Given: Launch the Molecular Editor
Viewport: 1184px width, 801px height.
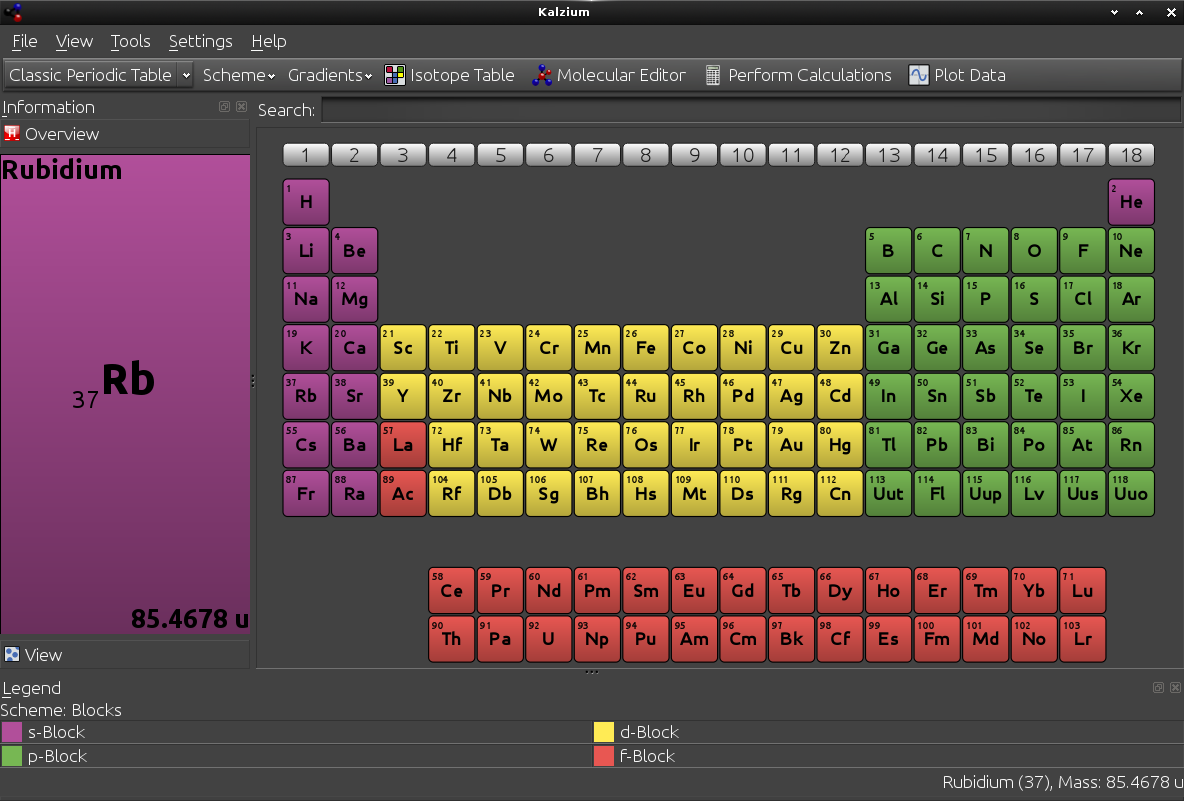Looking at the screenshot, I should [608, 75].
